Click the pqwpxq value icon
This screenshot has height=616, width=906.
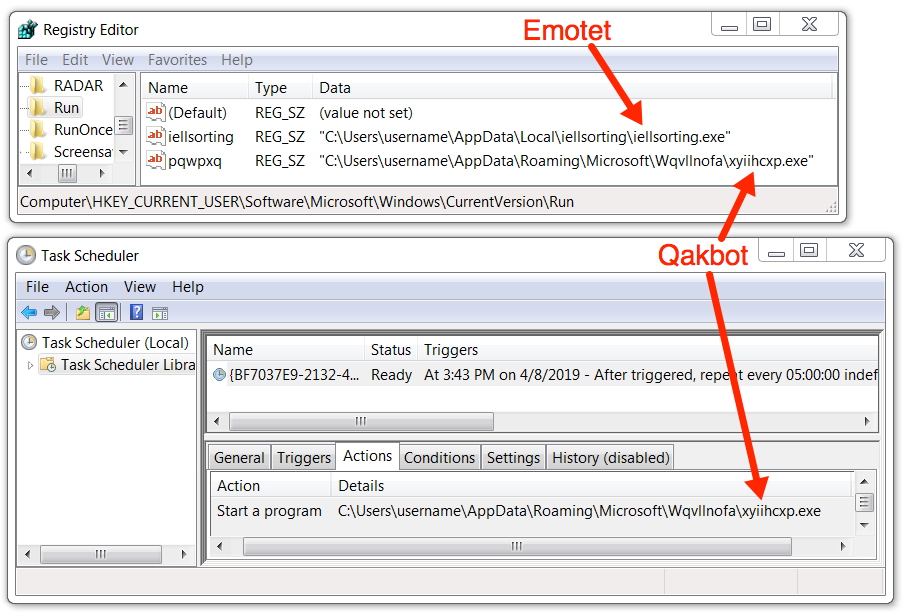(155, 160)
